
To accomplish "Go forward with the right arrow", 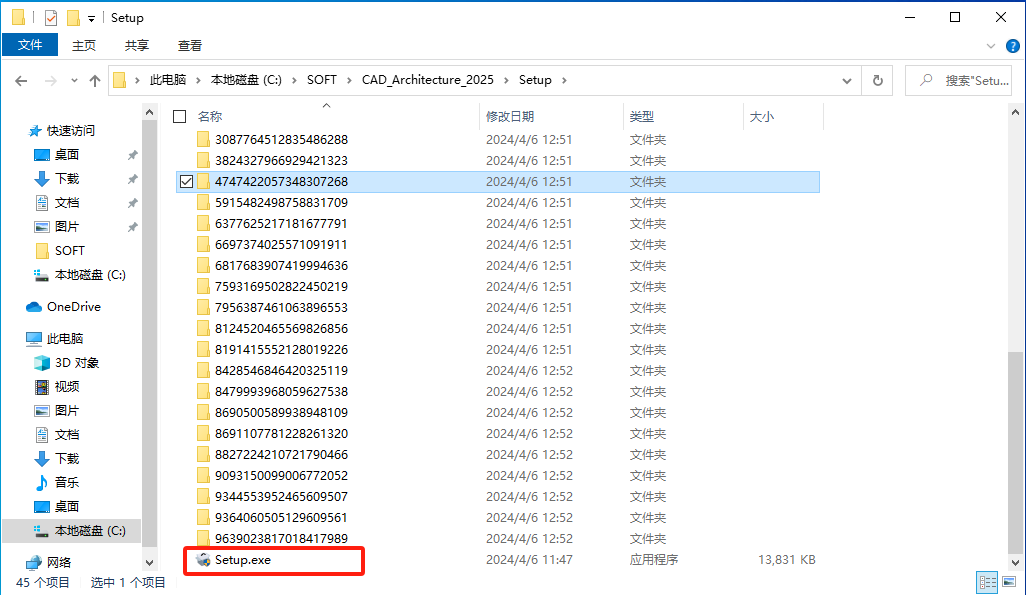I will 50,81.
